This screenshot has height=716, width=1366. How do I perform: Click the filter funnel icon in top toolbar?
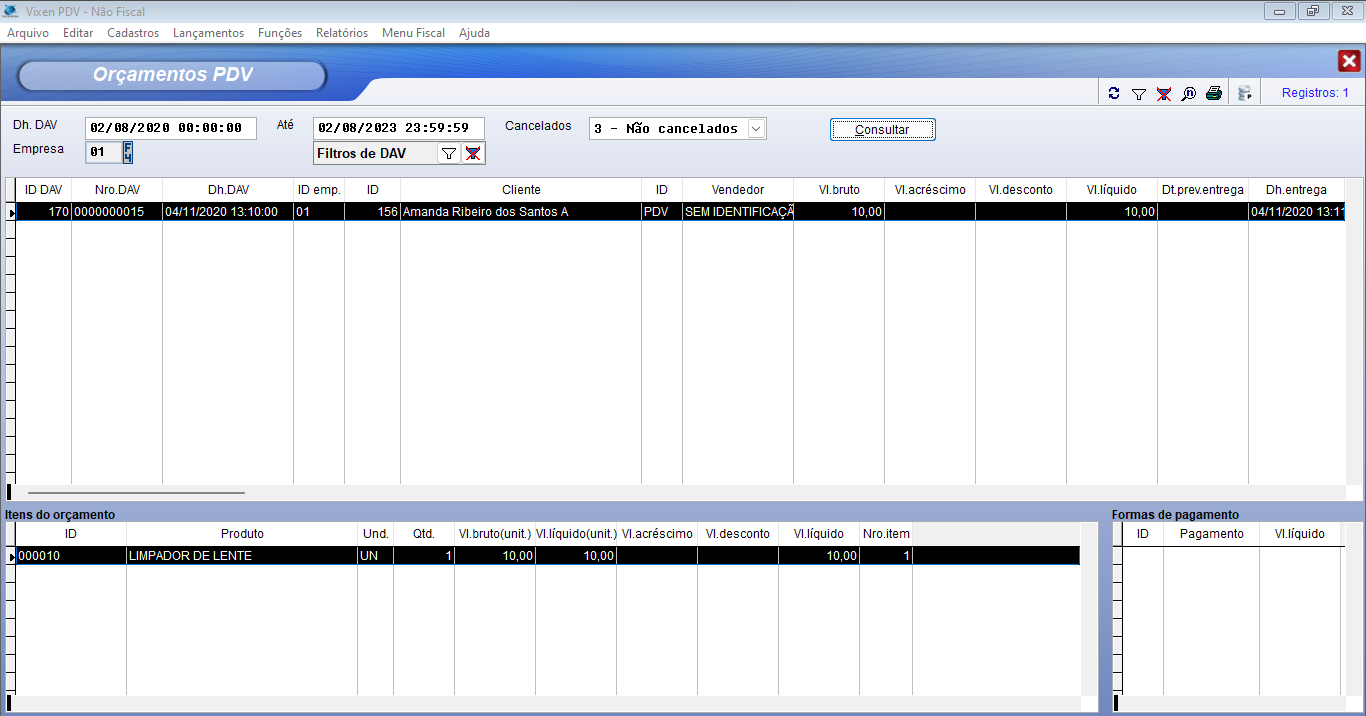point(1138,94)
